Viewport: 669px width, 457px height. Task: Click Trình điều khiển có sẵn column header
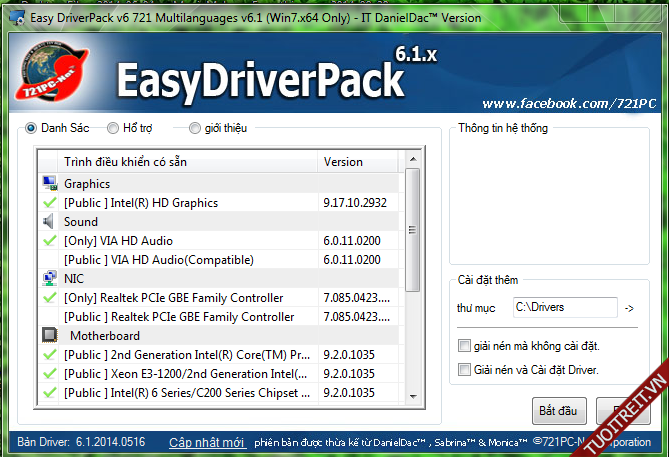[125, 162]
